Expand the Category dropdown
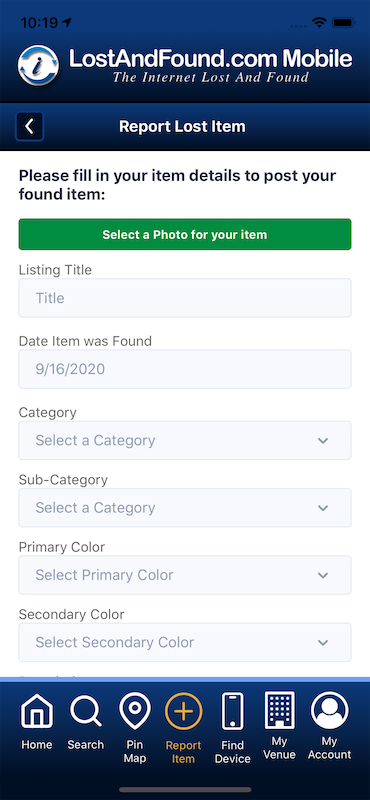Image resolution: width=370 pixels, height=800 pixels. click(185, 440)
